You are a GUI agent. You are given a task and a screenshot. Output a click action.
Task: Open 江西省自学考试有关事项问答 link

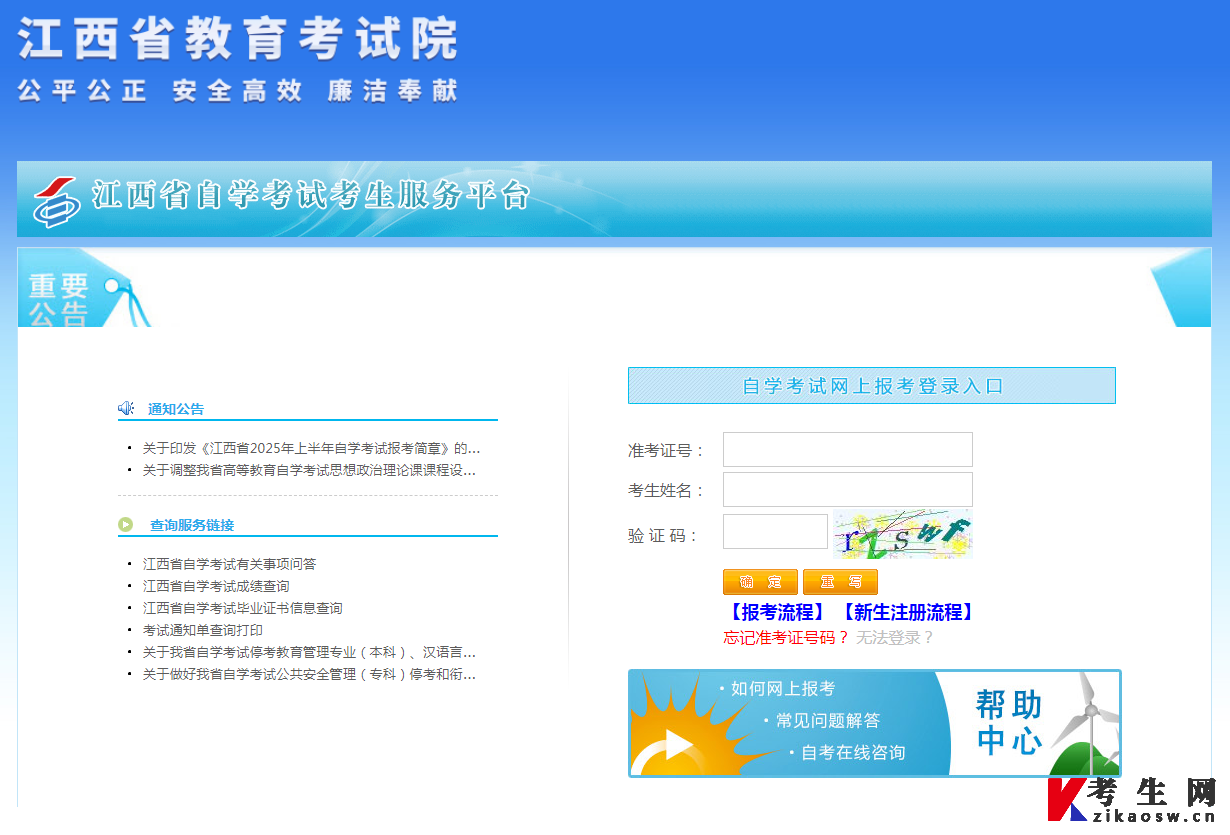tap(229, 564)
